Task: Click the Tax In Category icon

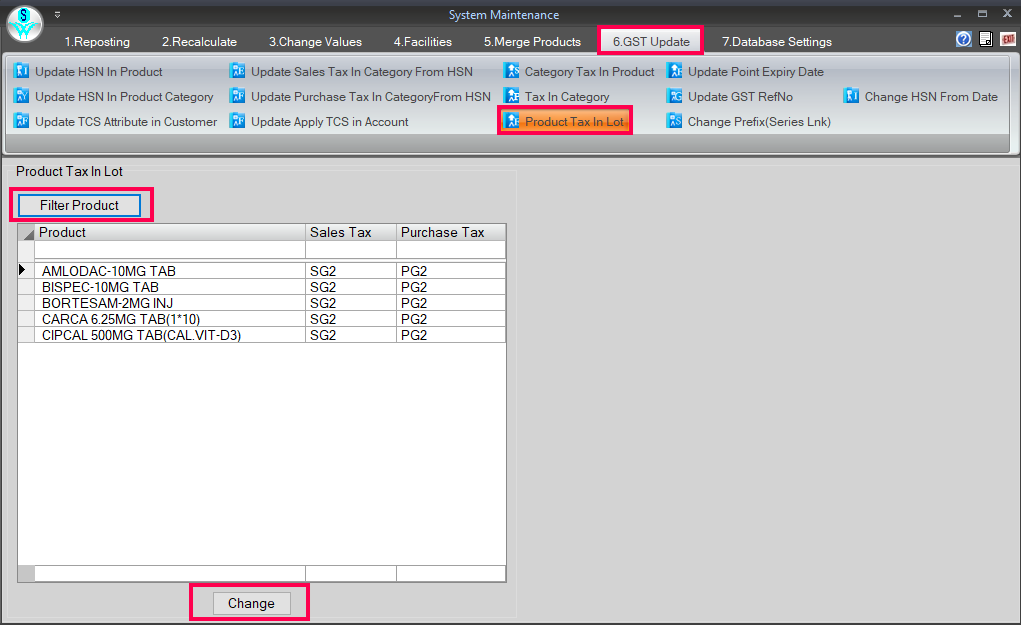Action: point(512,96)
